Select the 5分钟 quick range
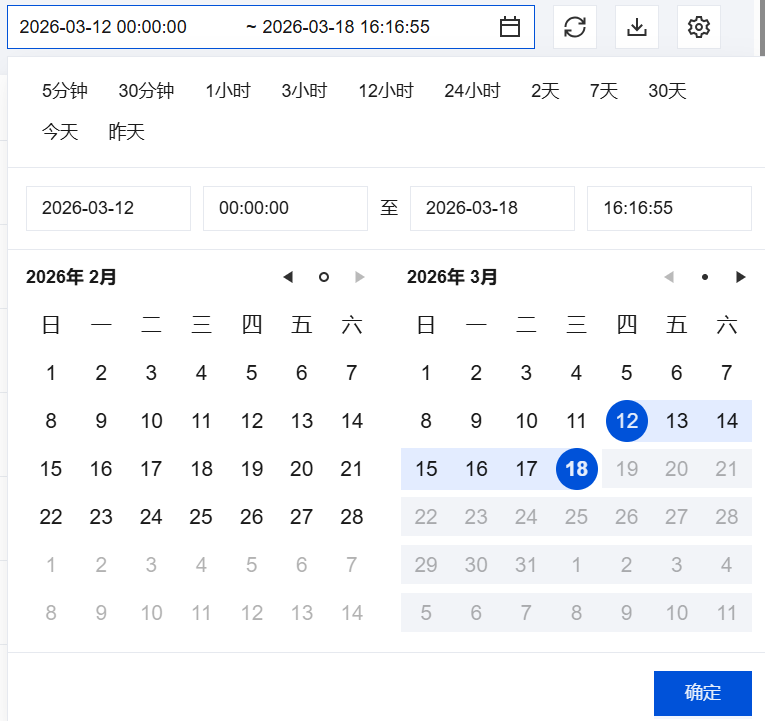Image resolution: width=765 pixels, height=721 pixels. tap(65, 91)
